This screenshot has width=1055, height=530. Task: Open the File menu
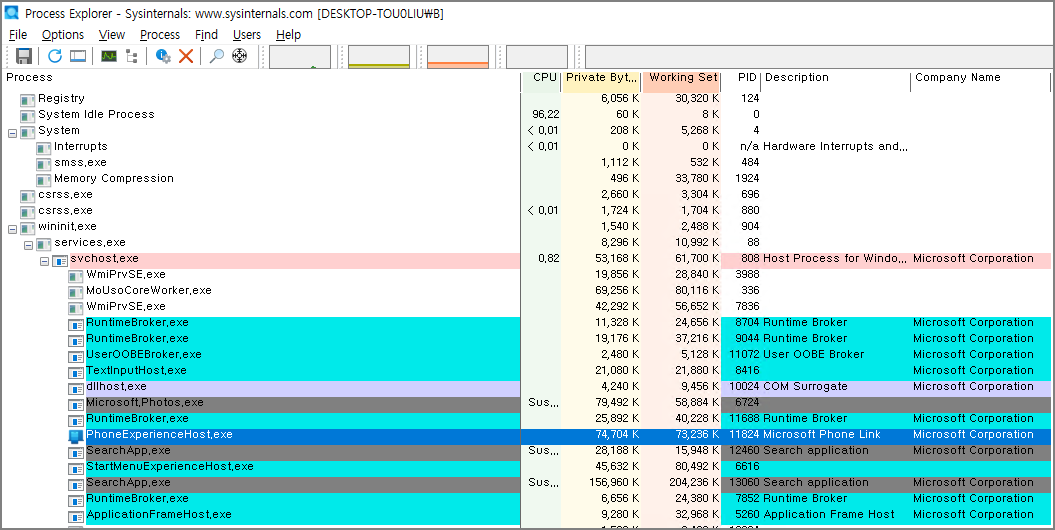tap(18, 35)
